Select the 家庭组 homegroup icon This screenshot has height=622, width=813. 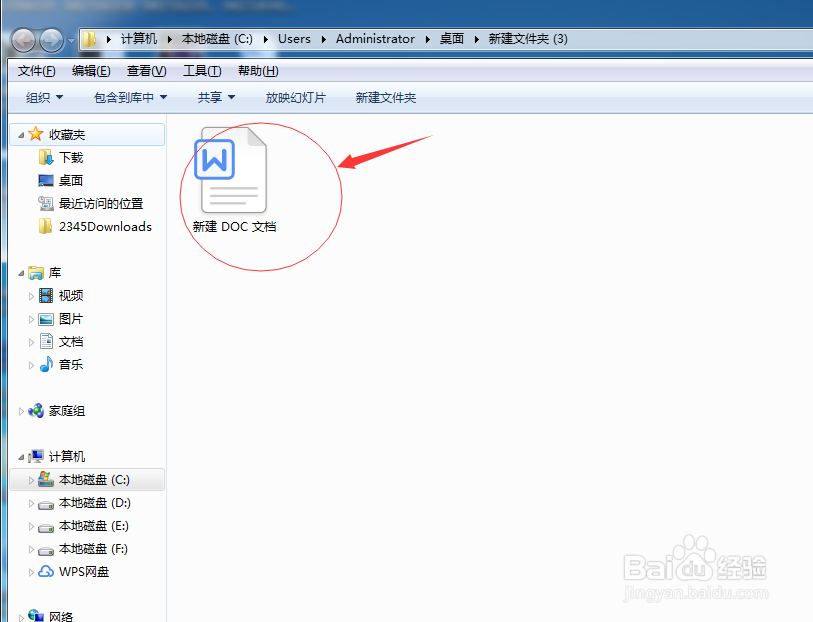[62, 410]
